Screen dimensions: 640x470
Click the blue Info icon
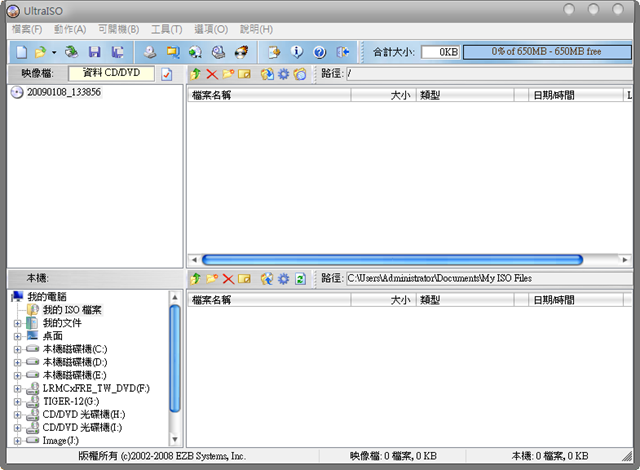point(297,52)
